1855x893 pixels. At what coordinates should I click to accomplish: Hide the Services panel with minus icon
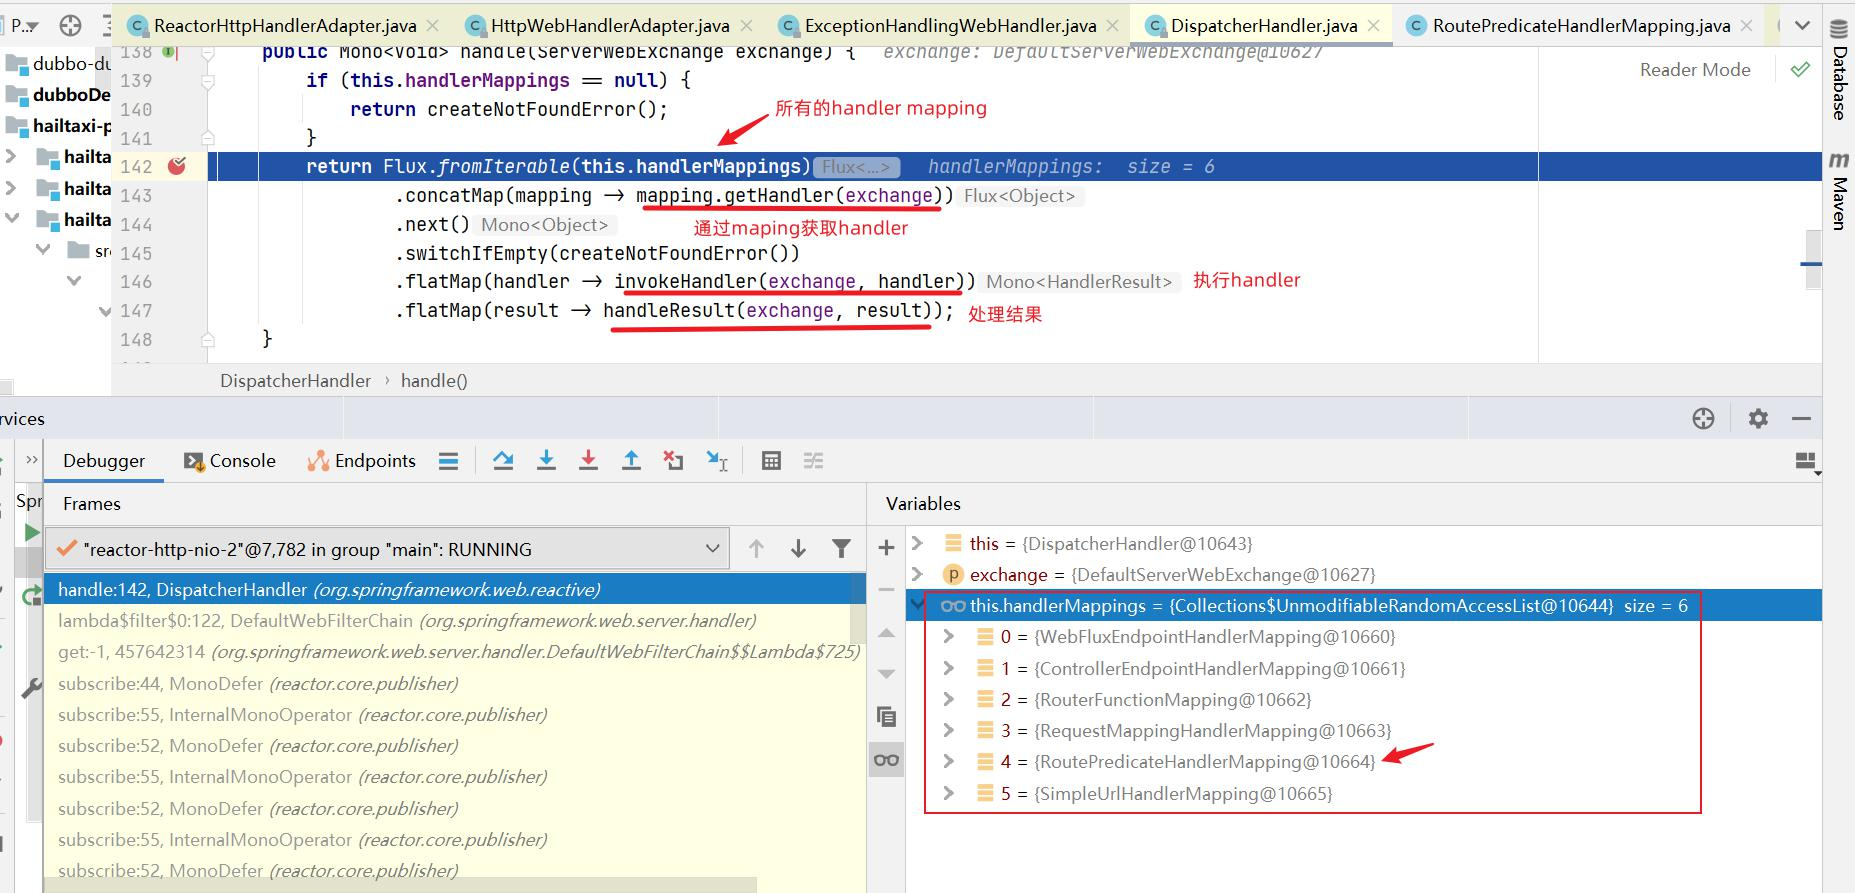pyautogui.click(x=1801, y=419)
